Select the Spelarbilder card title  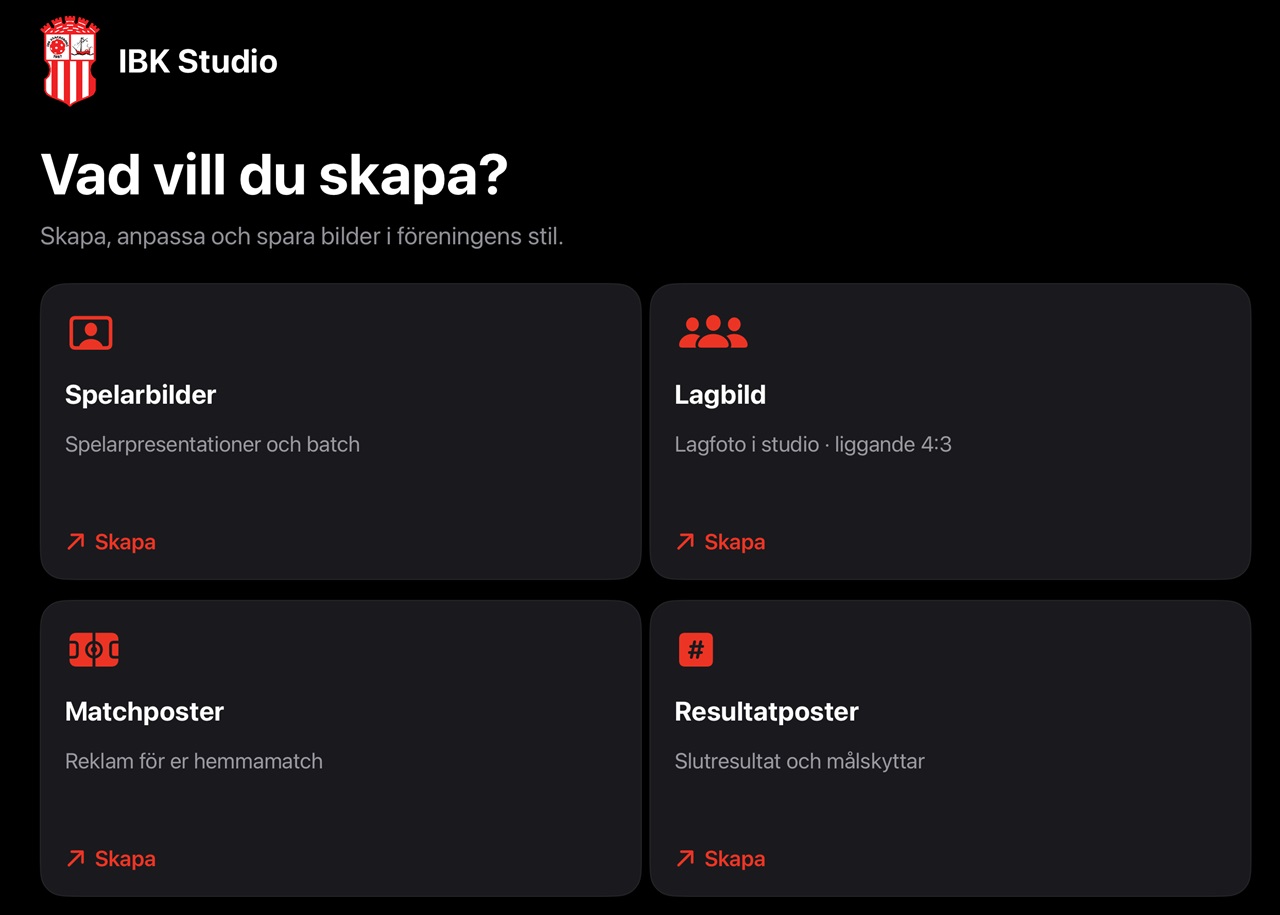pyautogui.click(x=141, y=395)
